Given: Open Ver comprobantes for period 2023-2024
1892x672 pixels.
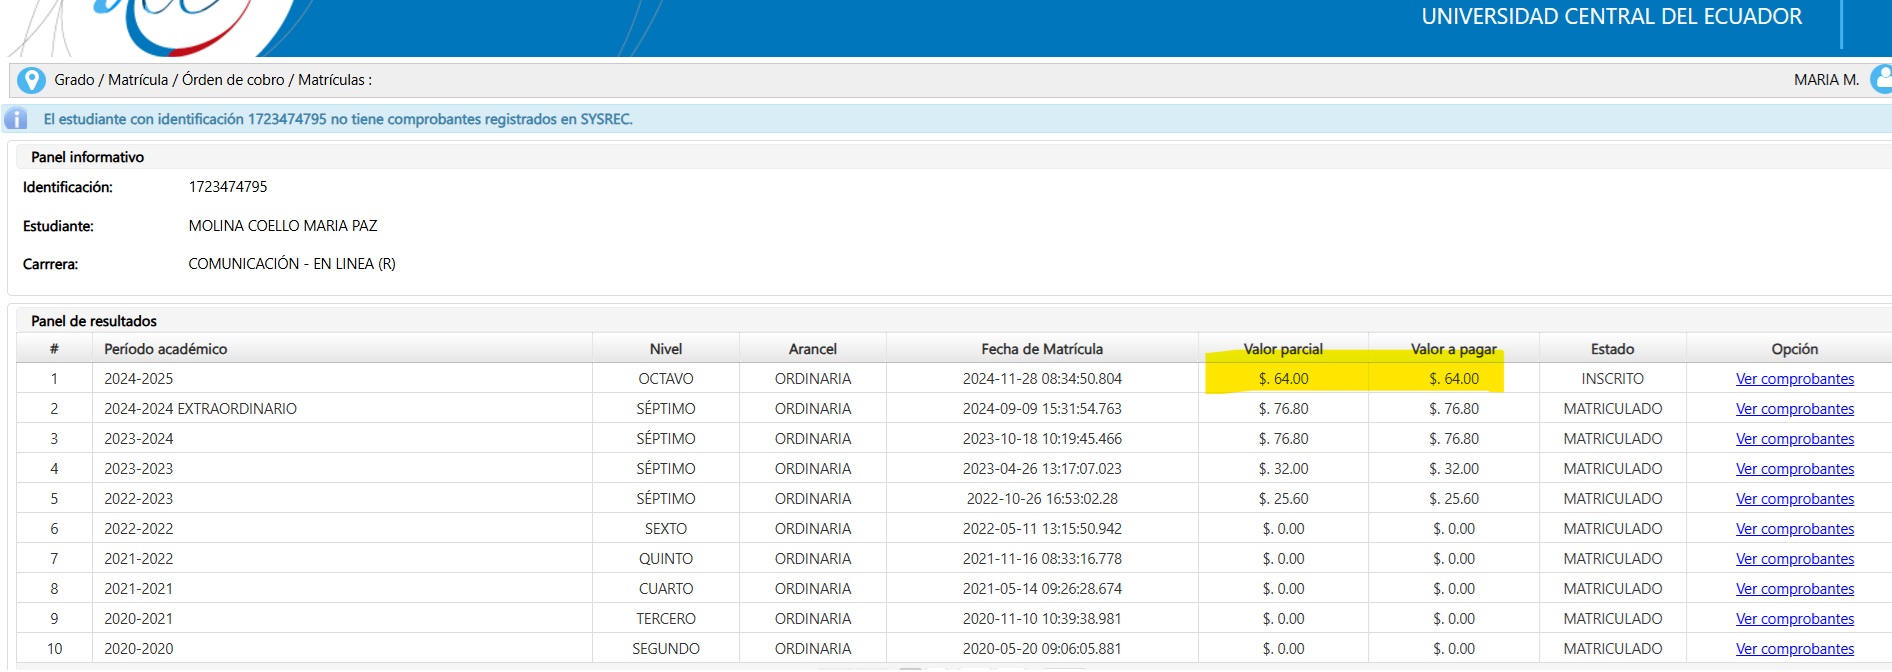Looking at the screenshot, I should tap(1794, 439).
